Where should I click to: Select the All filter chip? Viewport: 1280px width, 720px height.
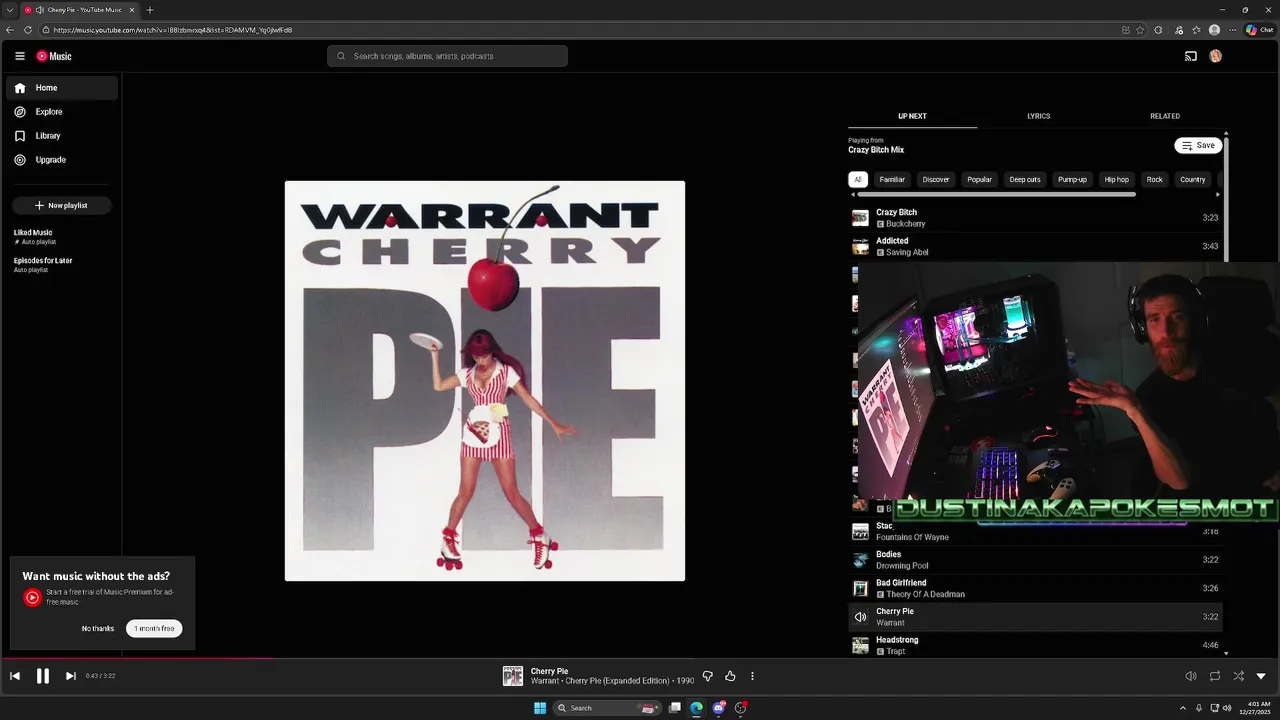point(857,179)
